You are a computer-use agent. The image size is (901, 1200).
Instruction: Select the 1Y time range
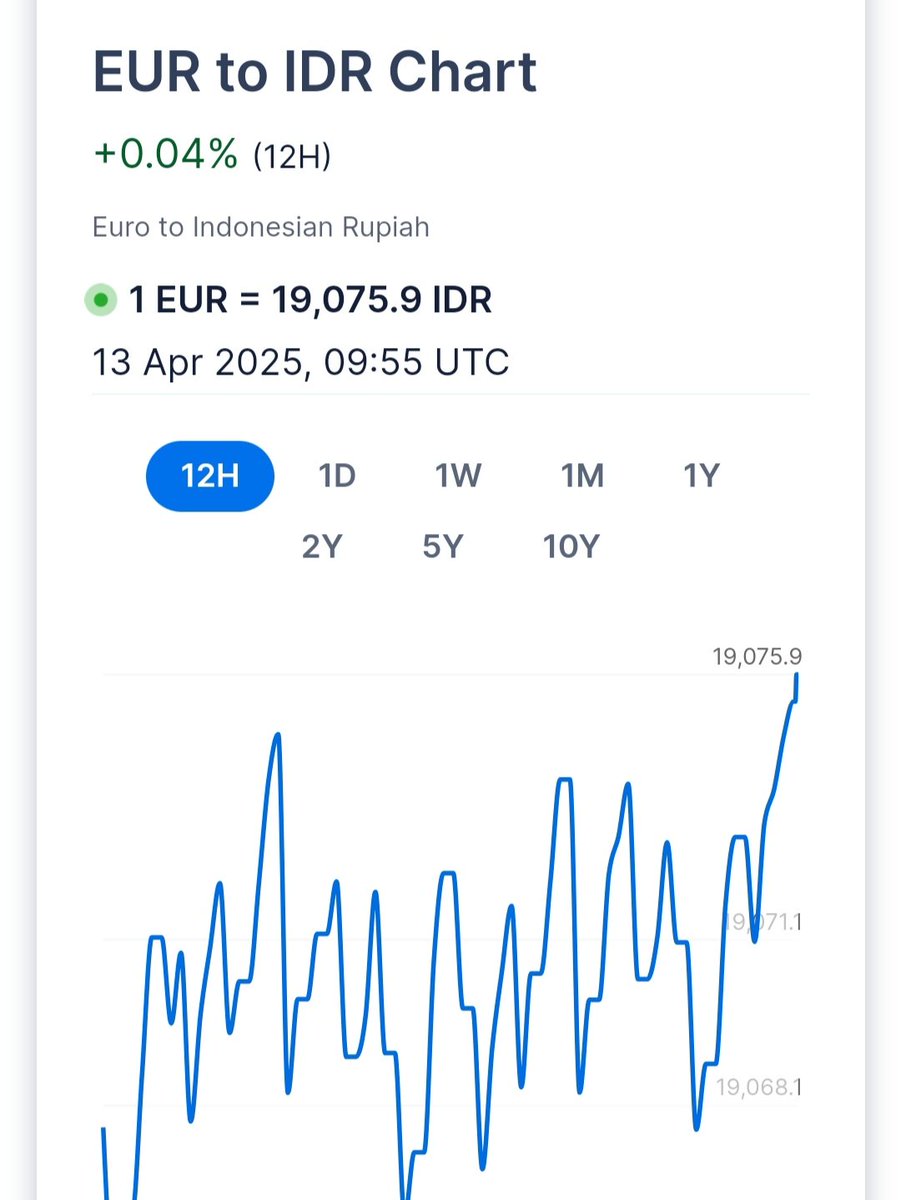[x=701, y=476]
